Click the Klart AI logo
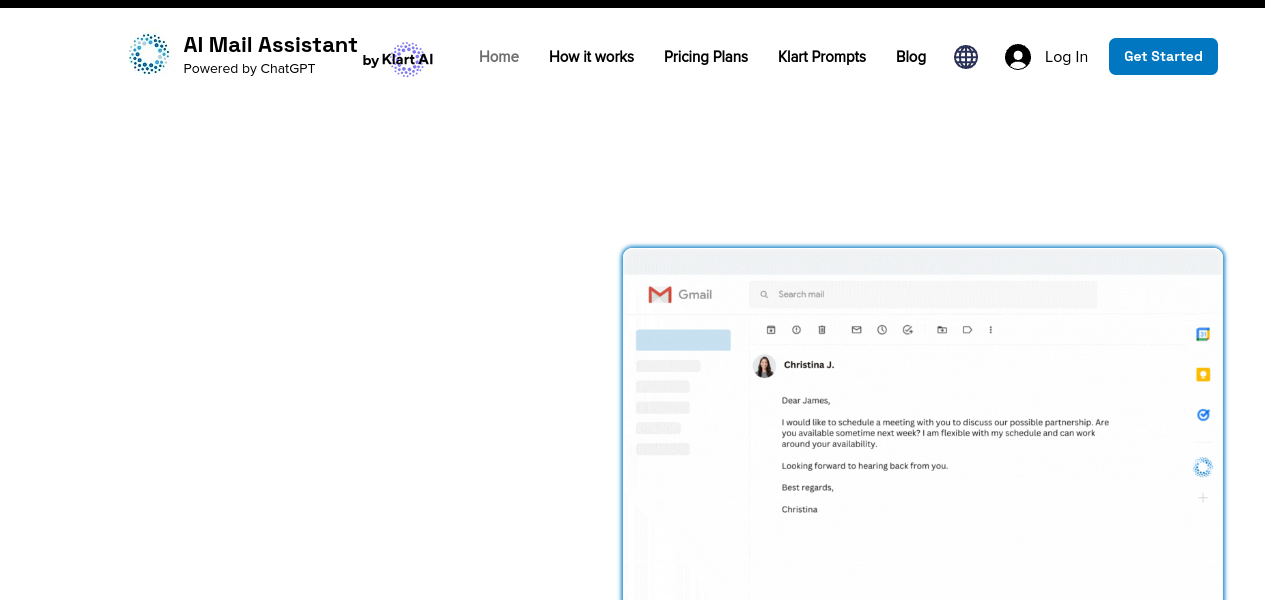Screen dimensions: 1280x600 pos(400,60)
